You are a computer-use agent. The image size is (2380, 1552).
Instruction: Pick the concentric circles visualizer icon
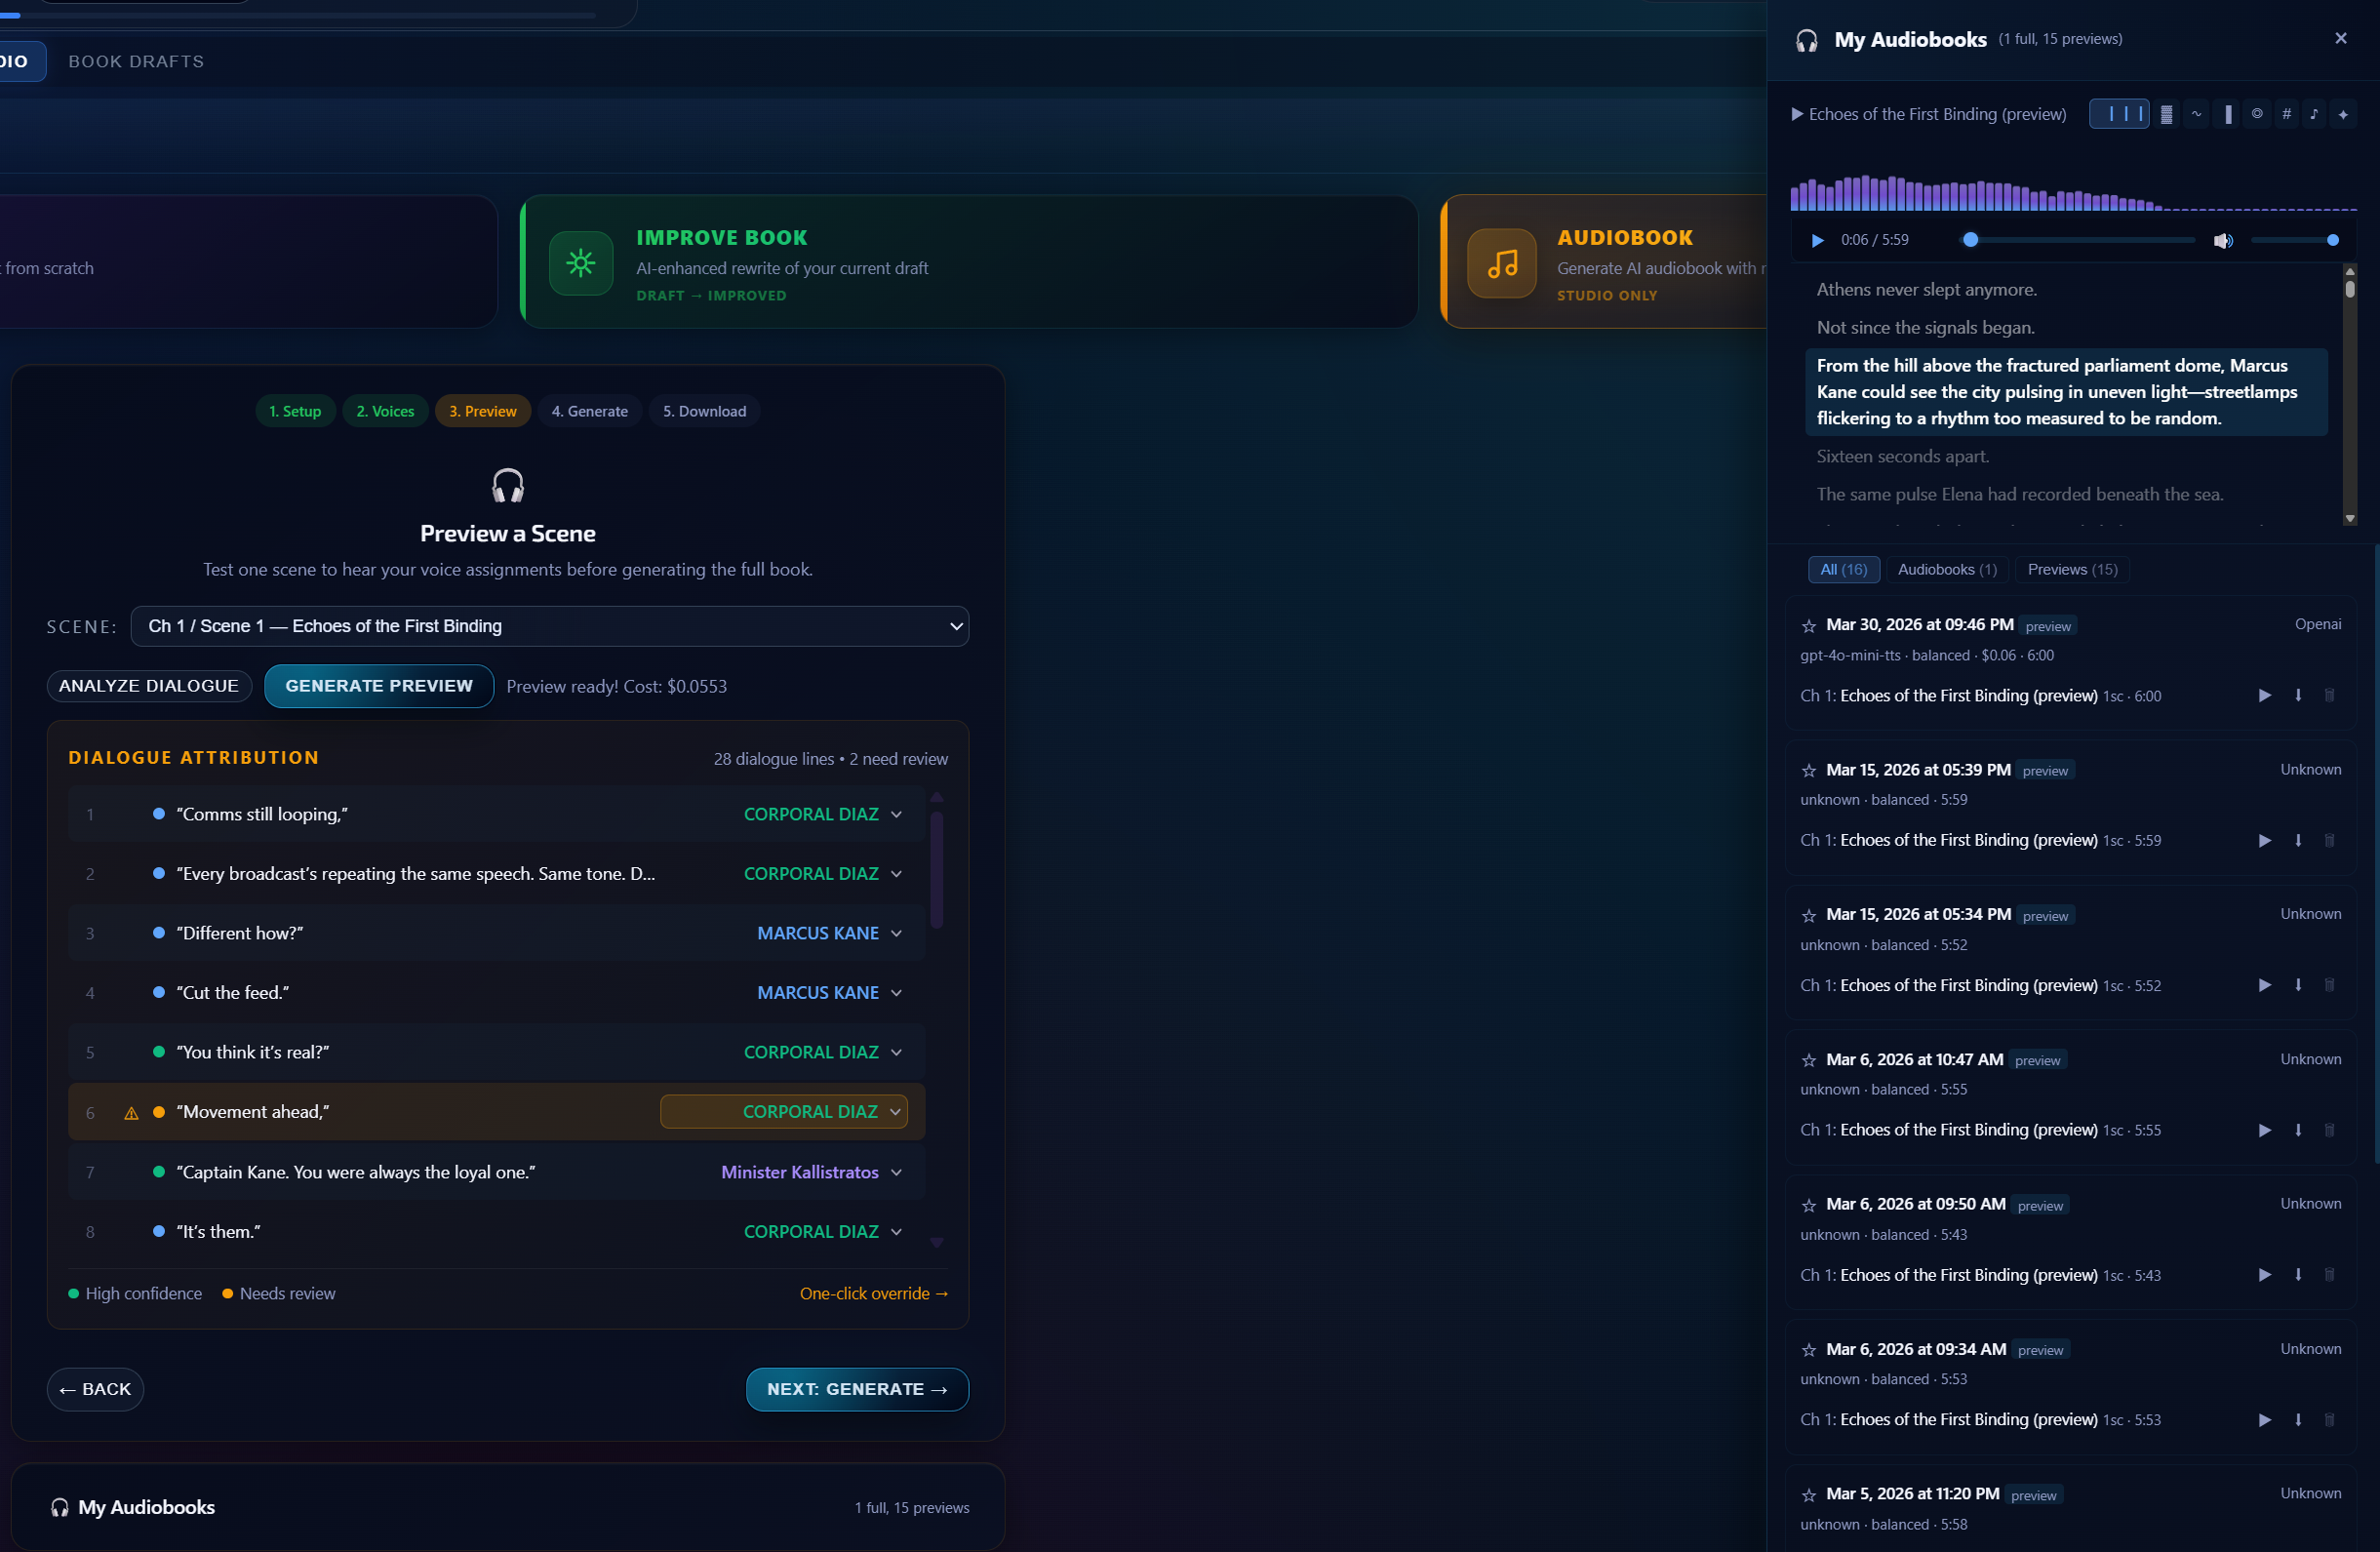(x=2256, y=114)
